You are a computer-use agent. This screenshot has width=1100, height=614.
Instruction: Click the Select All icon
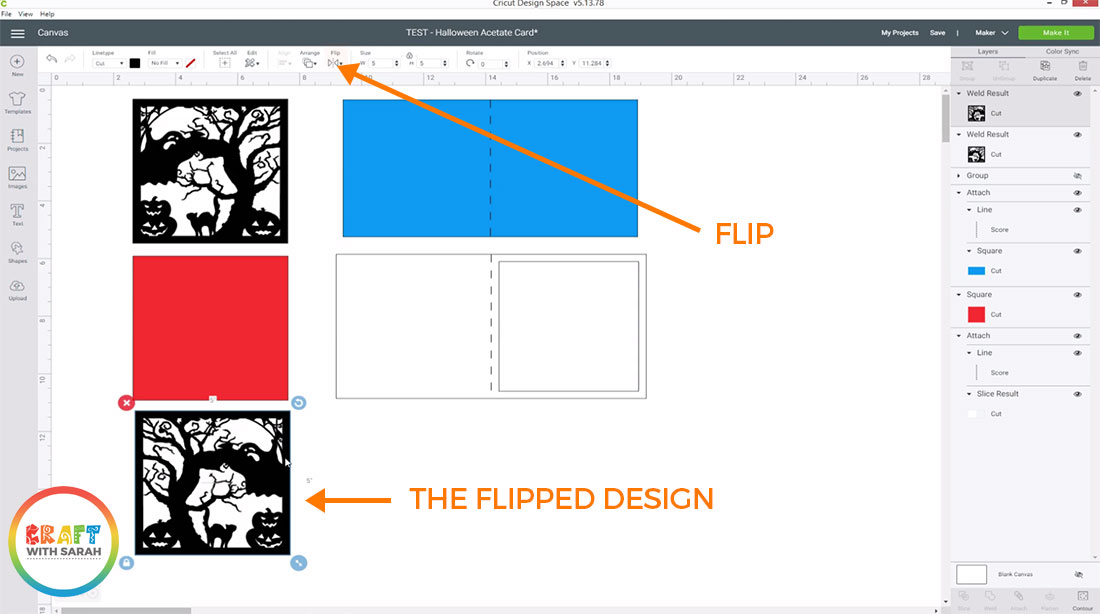[x=224, y=63]
